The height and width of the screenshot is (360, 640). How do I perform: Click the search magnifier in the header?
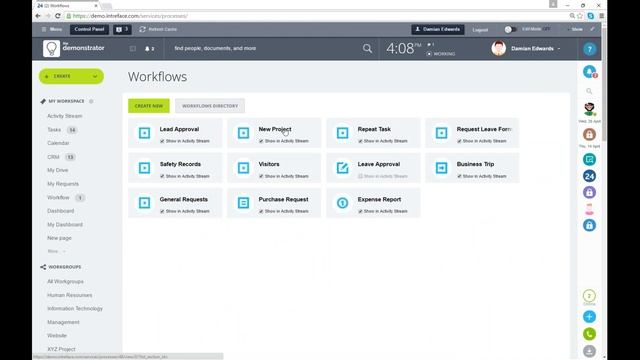[367, 49]
